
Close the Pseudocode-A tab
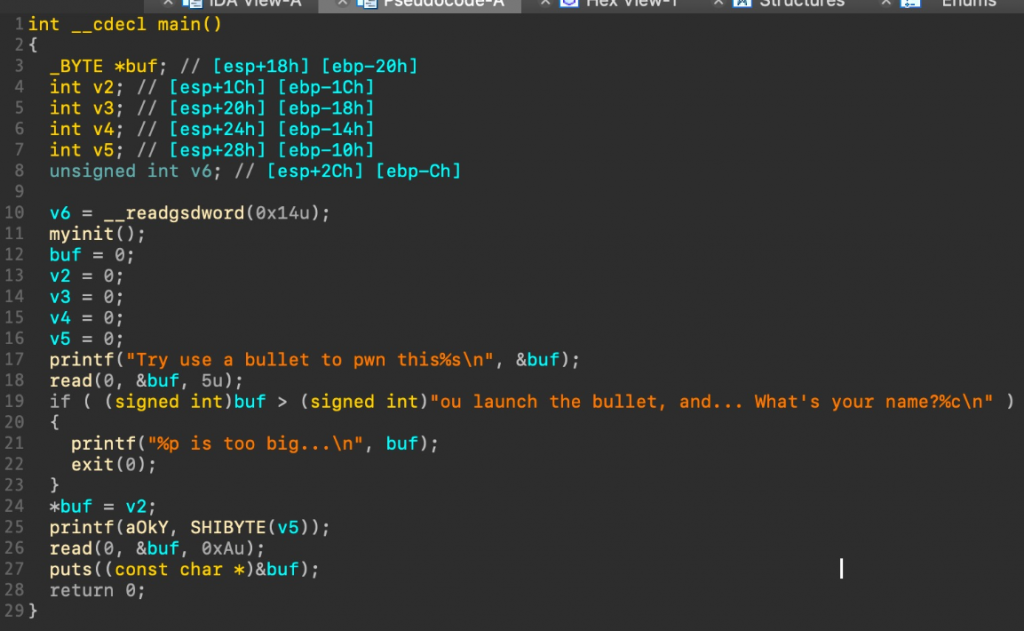pos(343,4)
